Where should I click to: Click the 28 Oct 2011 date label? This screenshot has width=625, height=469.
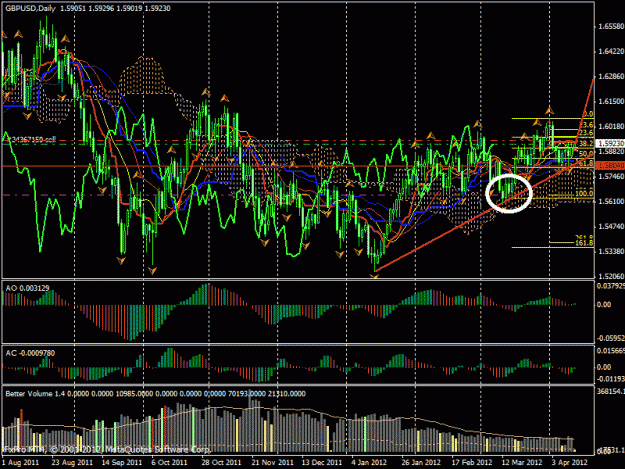click(x=221, y=463)
